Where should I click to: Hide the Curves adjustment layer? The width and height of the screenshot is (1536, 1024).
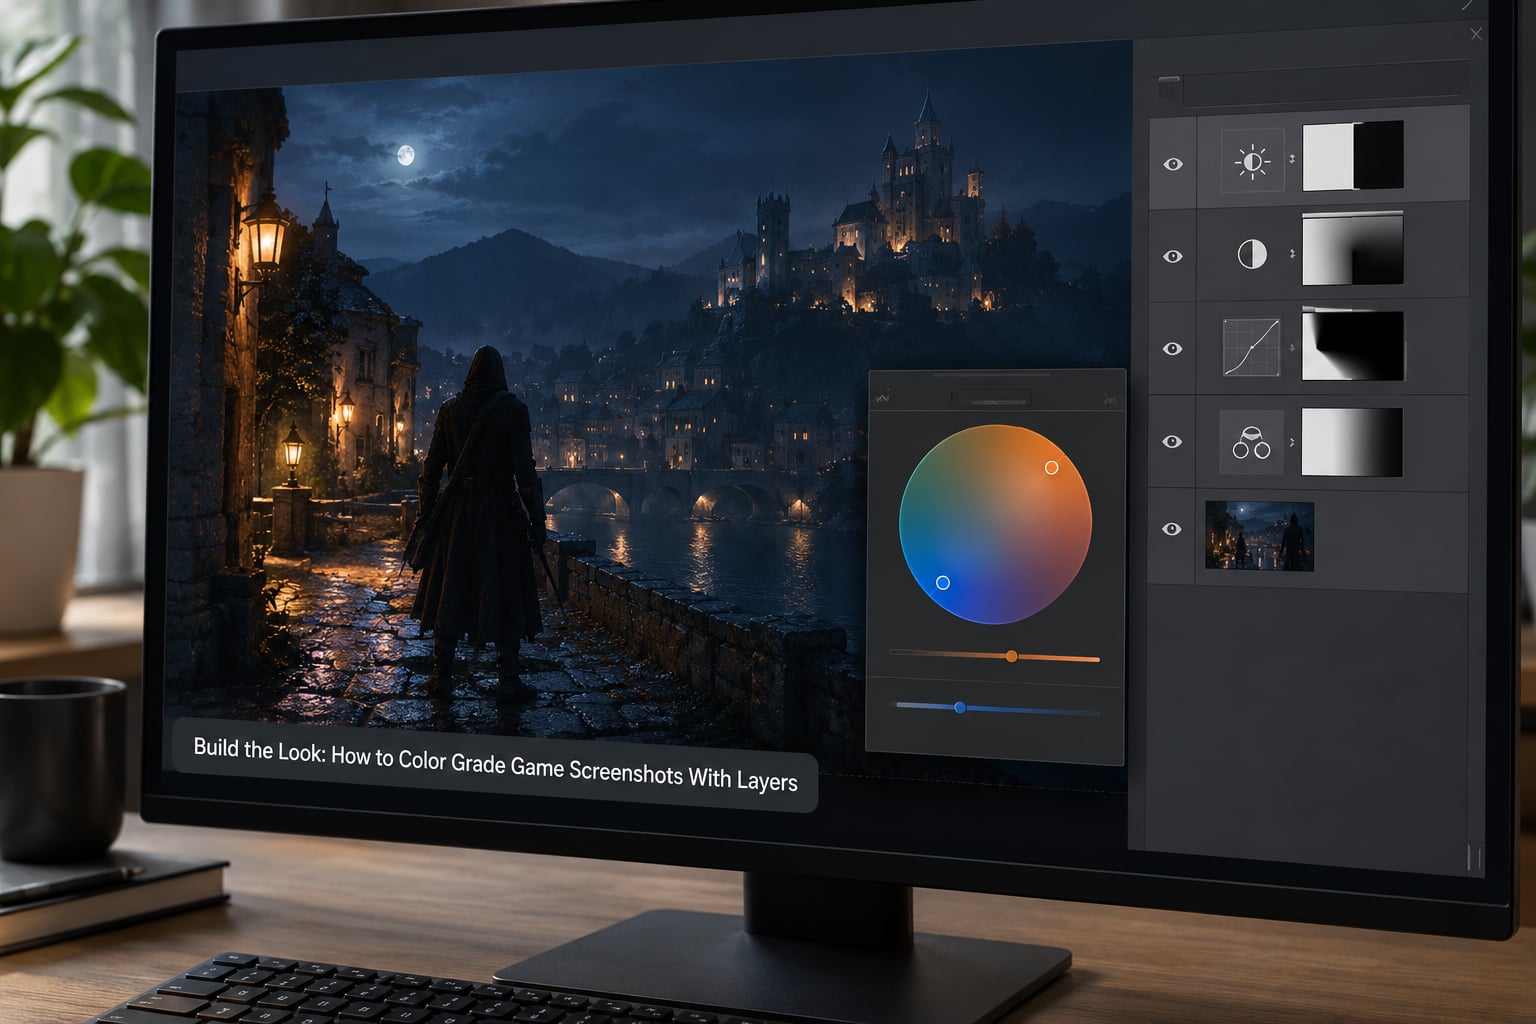coord(1173,348)
